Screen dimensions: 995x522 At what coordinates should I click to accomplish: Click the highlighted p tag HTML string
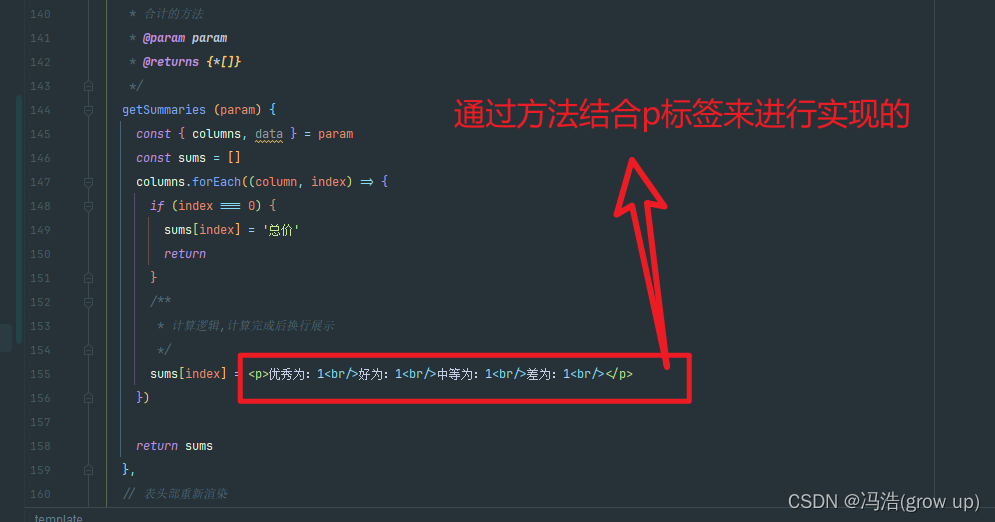click(440, 374)
